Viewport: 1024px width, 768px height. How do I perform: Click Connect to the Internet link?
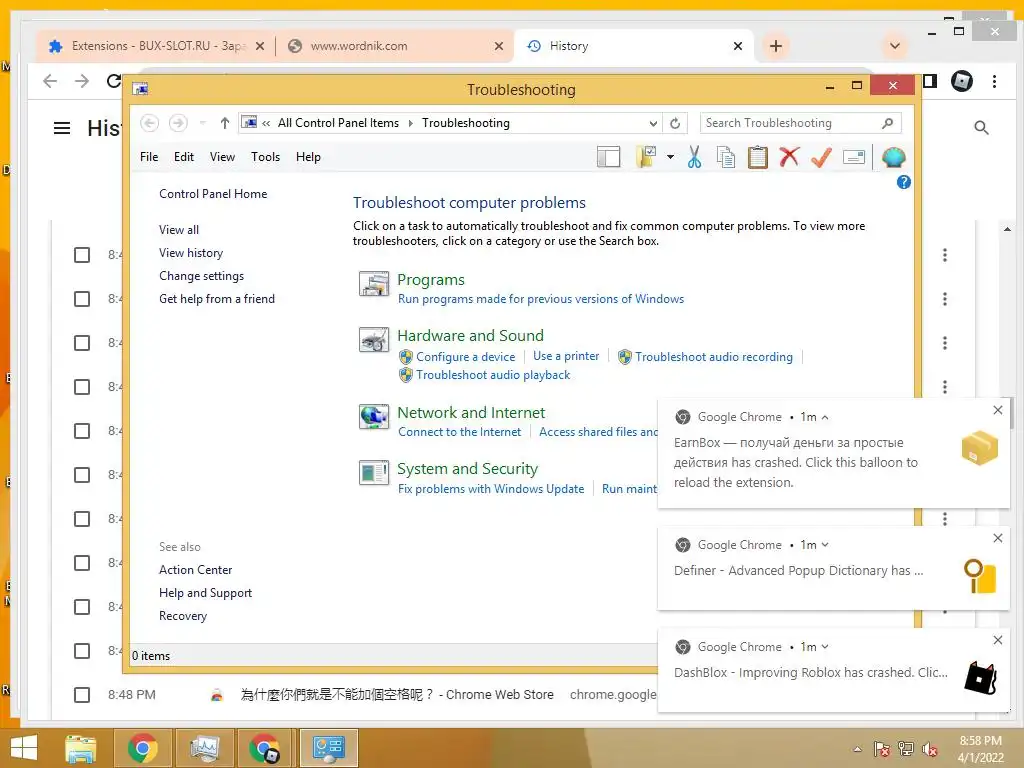tap(460, 432)
